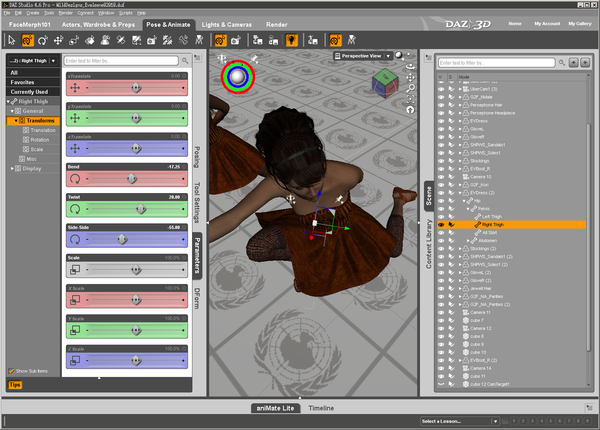
Task: Click the lightbulb icon in toolbar
Action: pyautogui.click(x=292, y=40)
